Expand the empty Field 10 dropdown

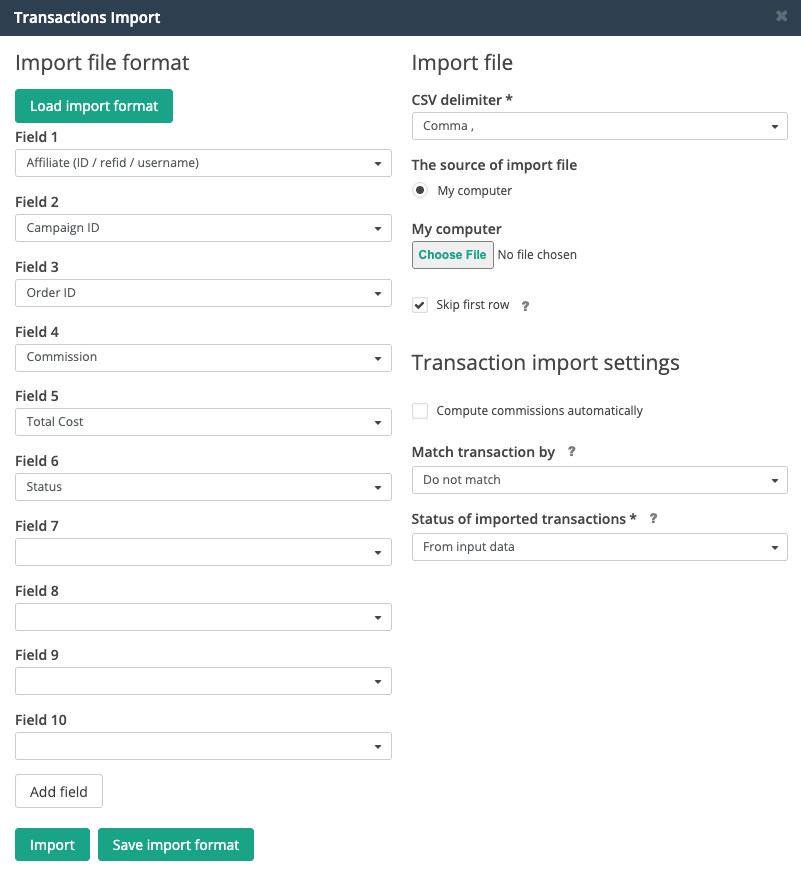(x=203, y=746)
